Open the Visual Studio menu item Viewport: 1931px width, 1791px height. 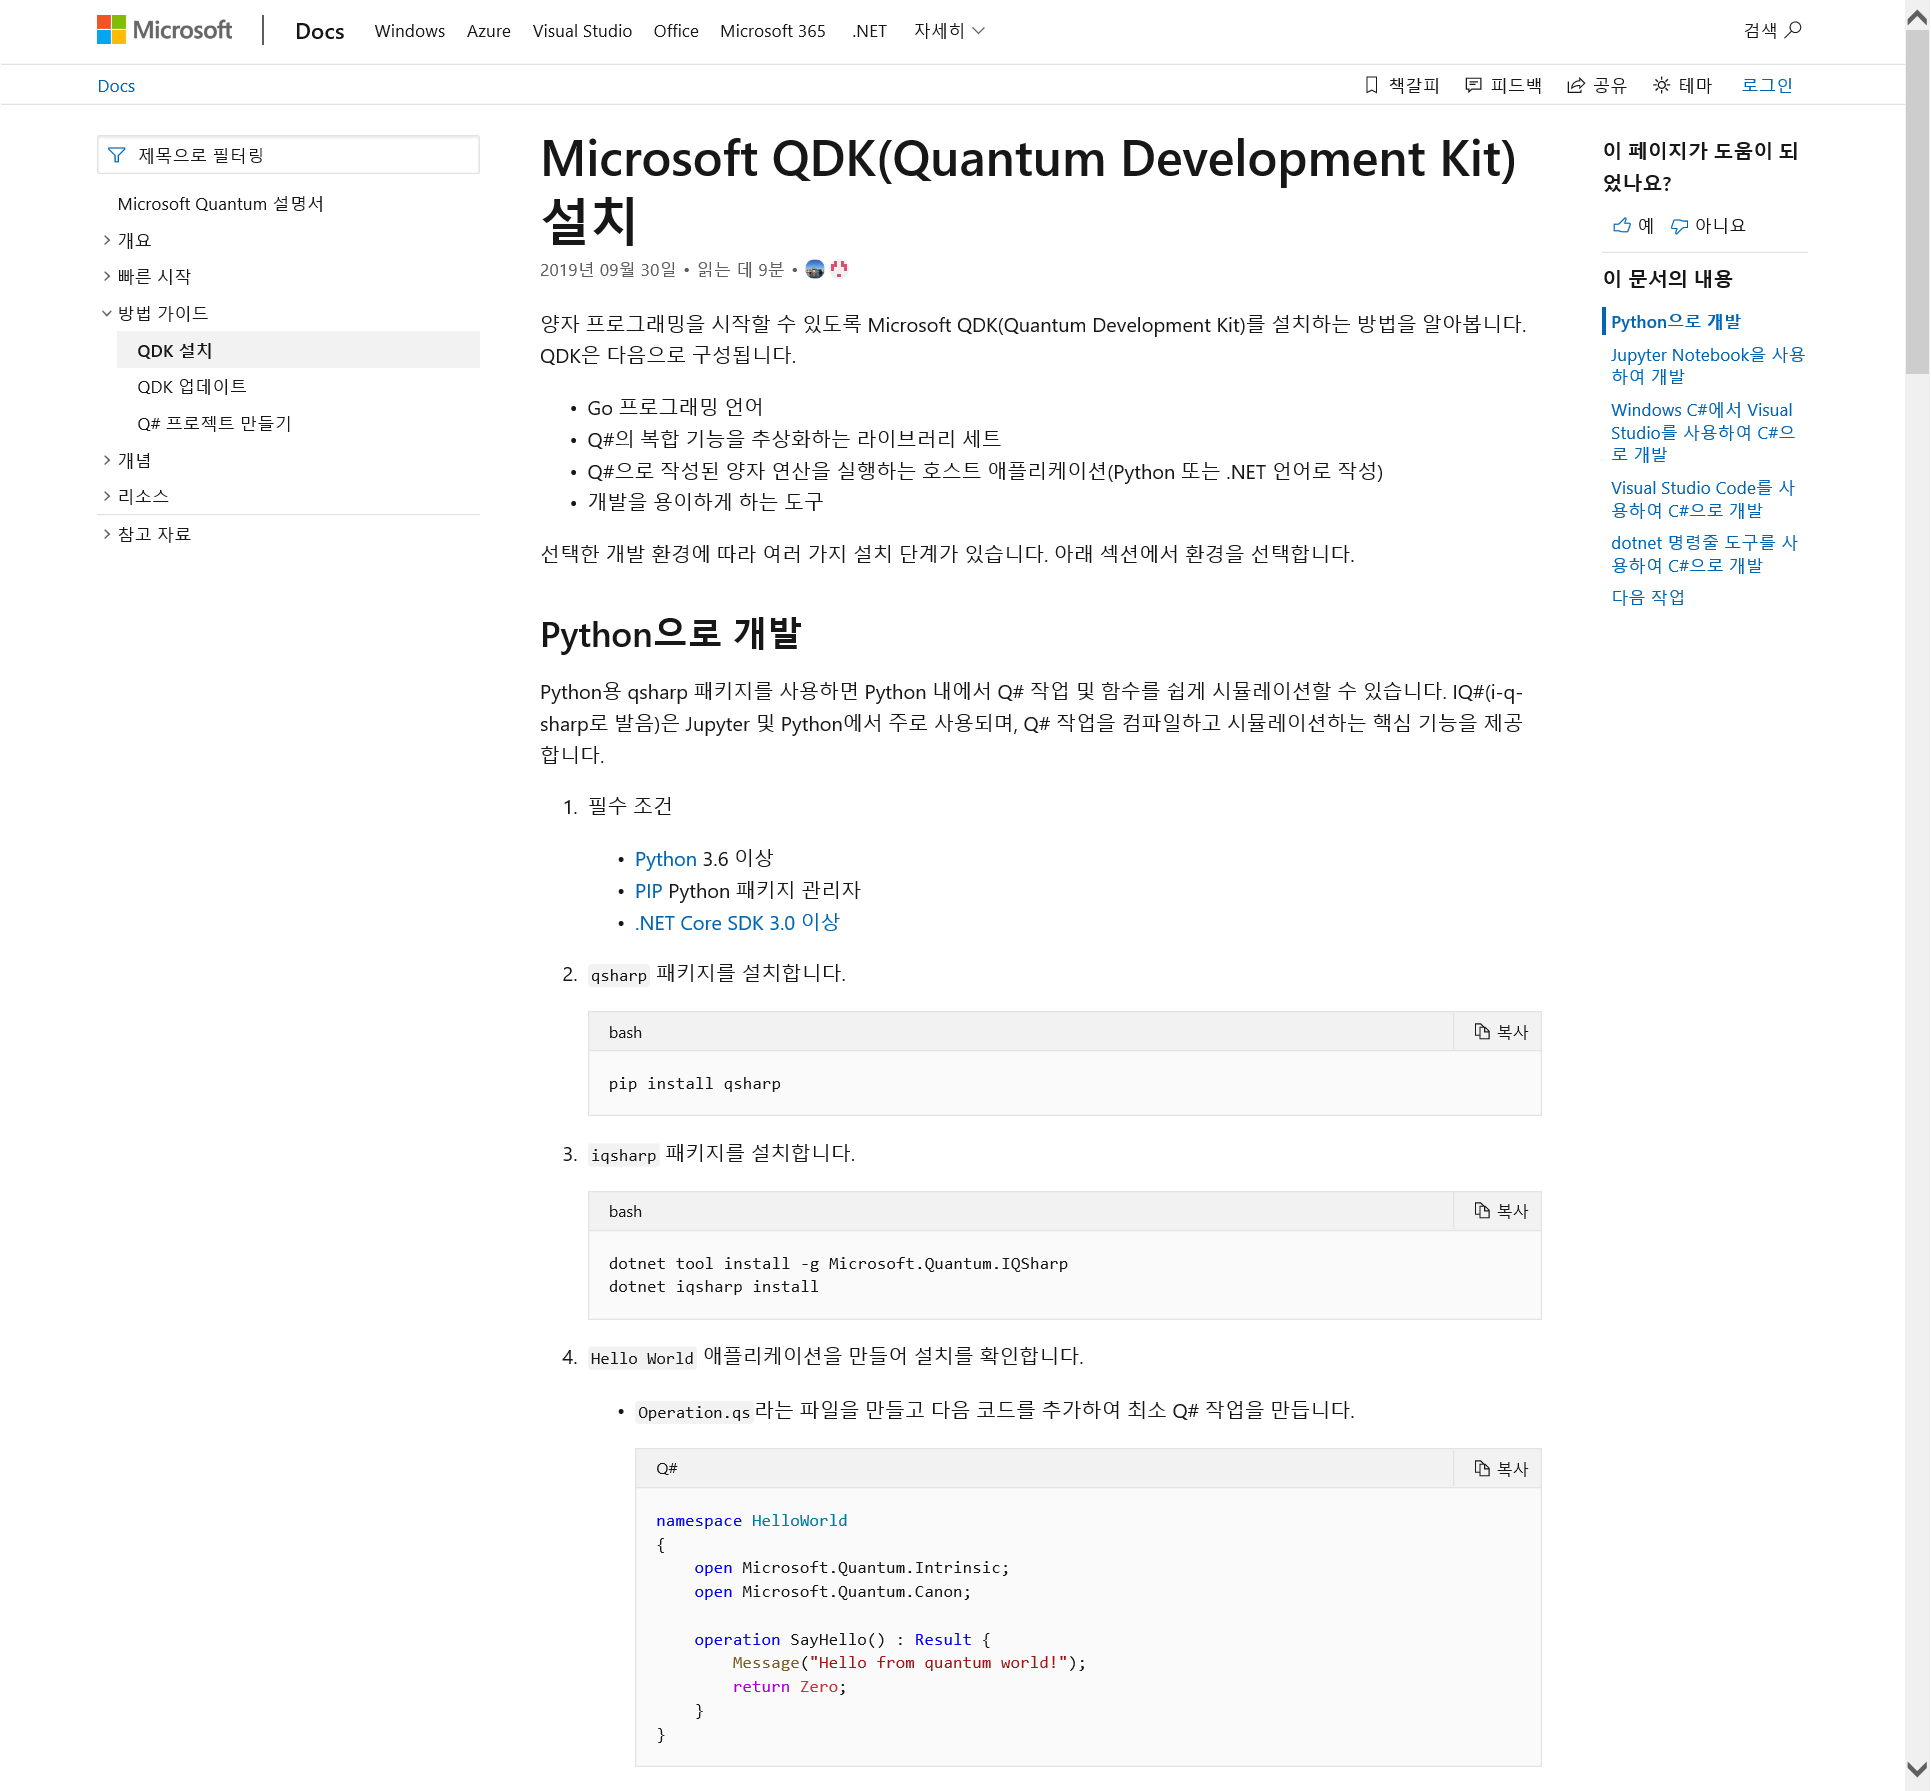(x=582, y=31)
